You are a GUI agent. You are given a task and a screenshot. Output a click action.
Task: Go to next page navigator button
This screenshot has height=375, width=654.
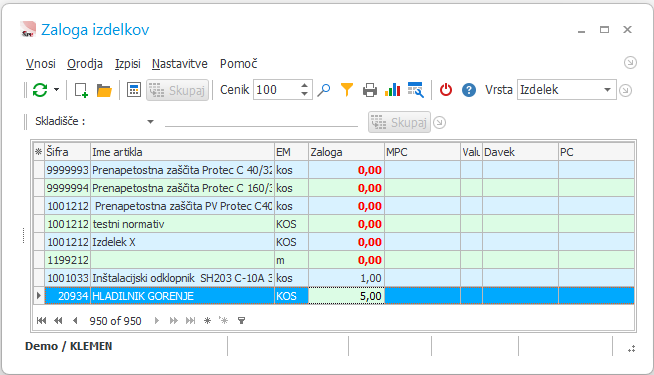point(174,320)
